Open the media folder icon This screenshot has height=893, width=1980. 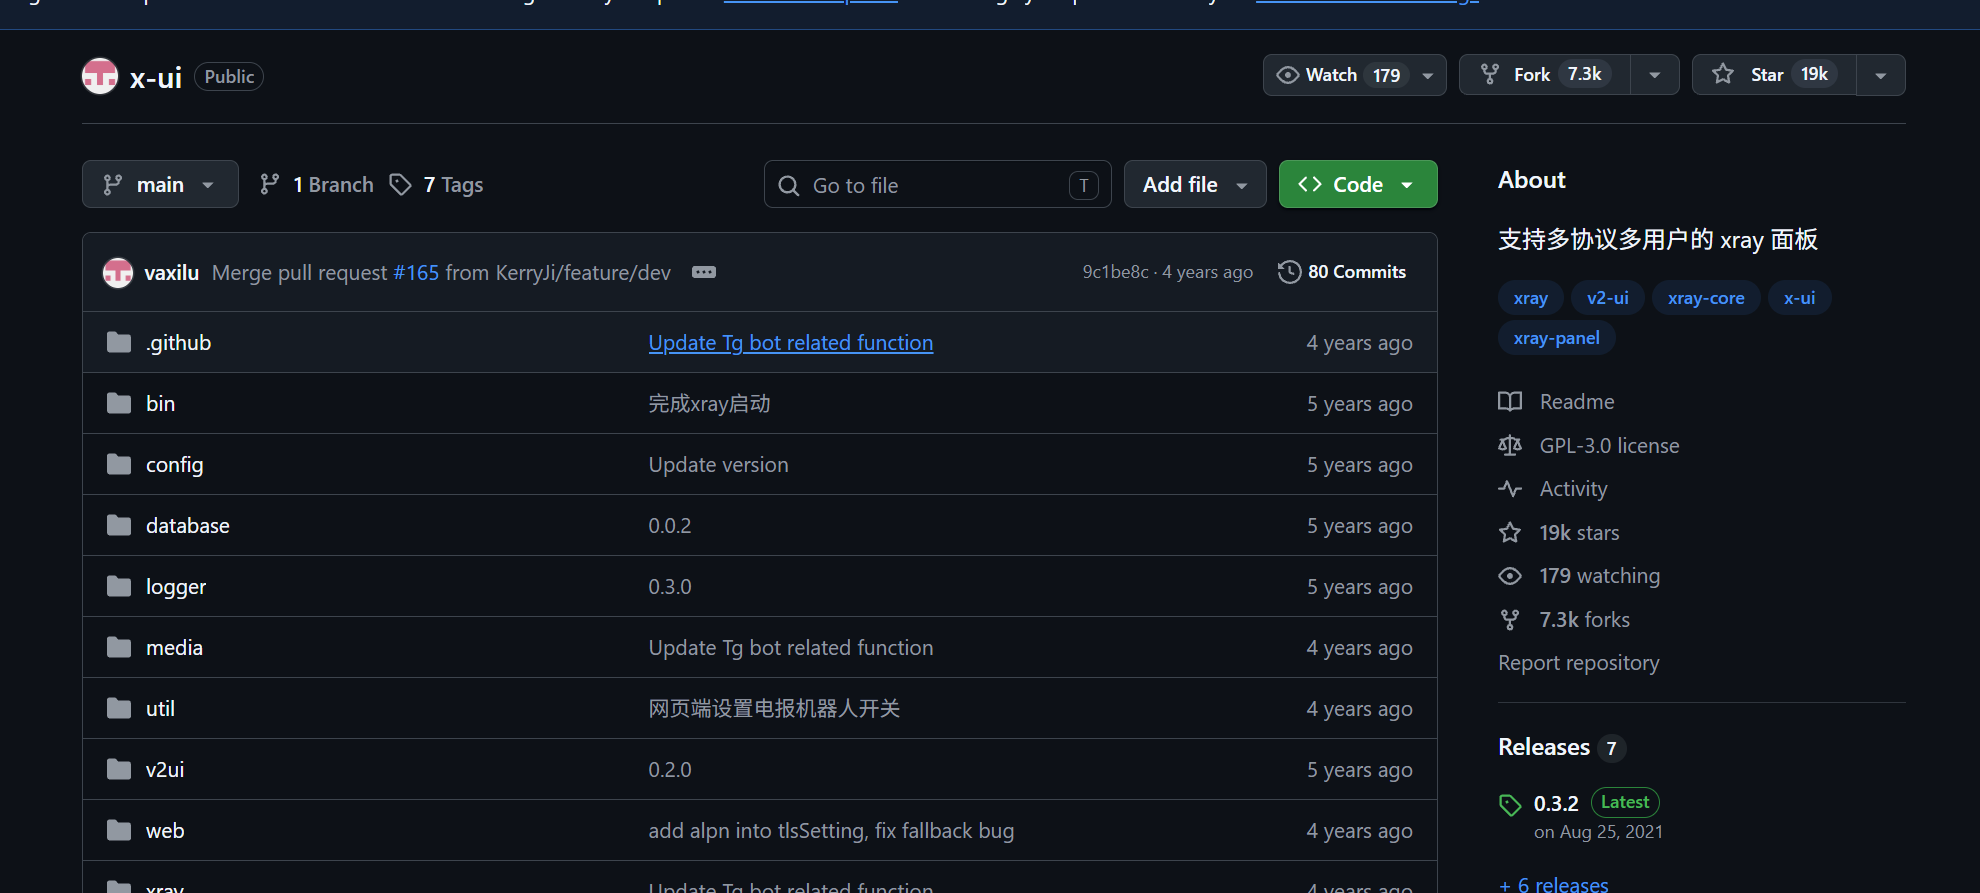pyautogui.click(x=119, y=648)
